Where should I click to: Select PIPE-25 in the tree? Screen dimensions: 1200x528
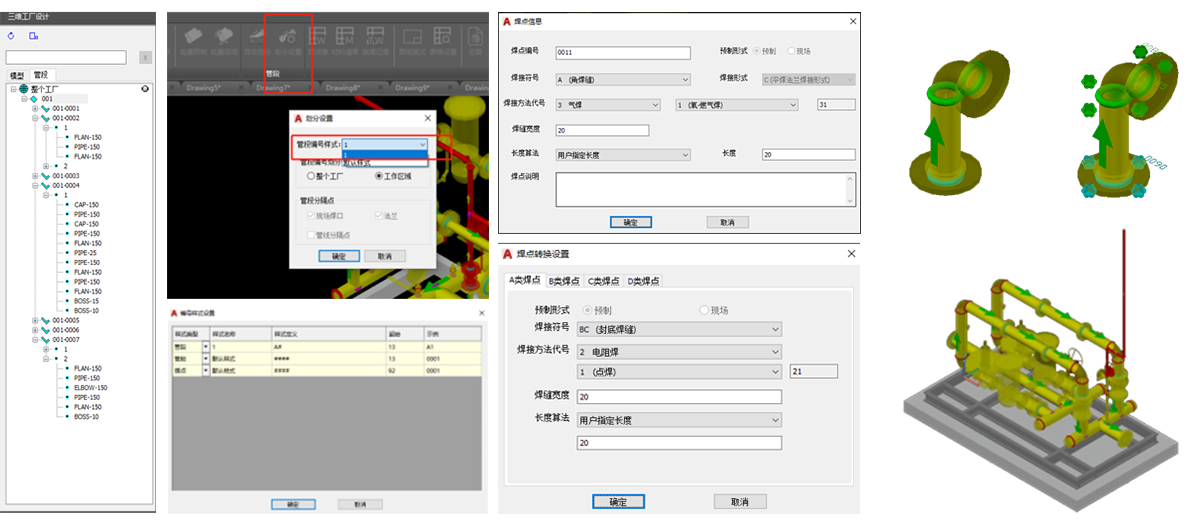pyautogui.click(x=86, y=253)
